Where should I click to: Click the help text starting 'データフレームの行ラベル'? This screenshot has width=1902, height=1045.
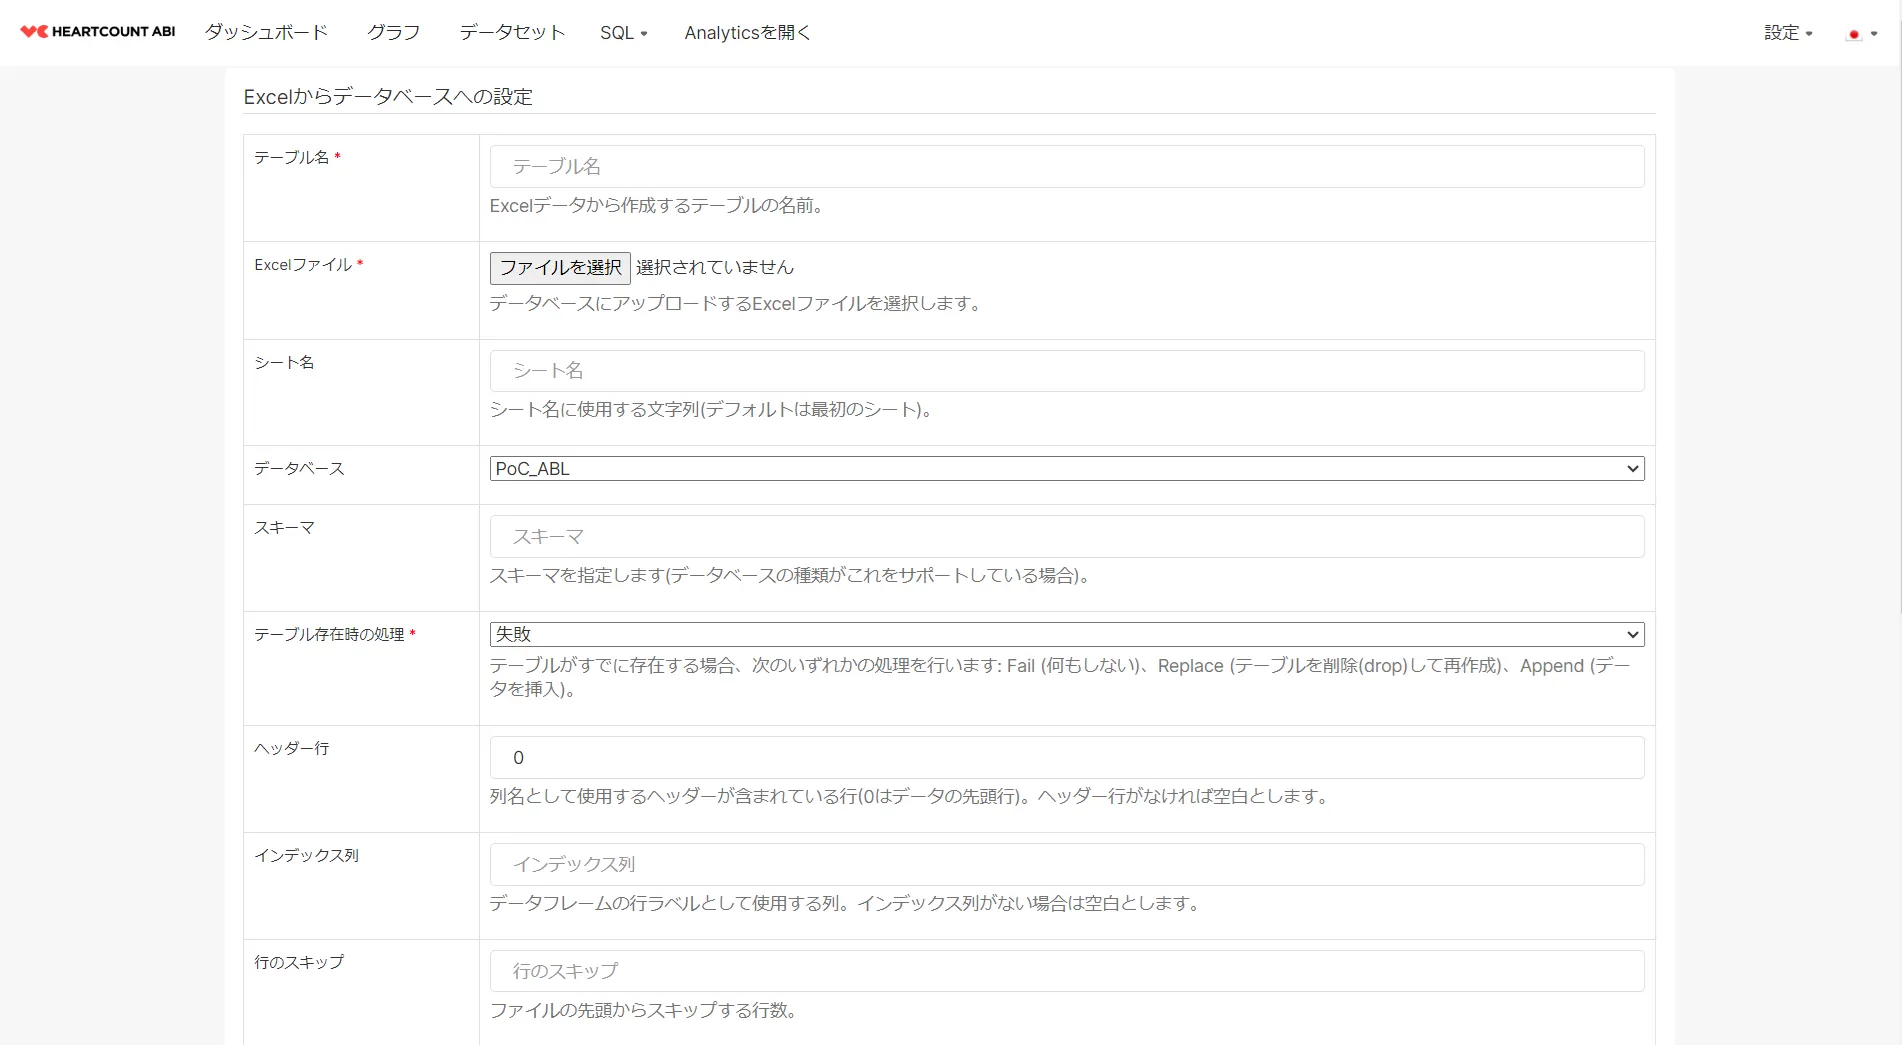[844, 904]
